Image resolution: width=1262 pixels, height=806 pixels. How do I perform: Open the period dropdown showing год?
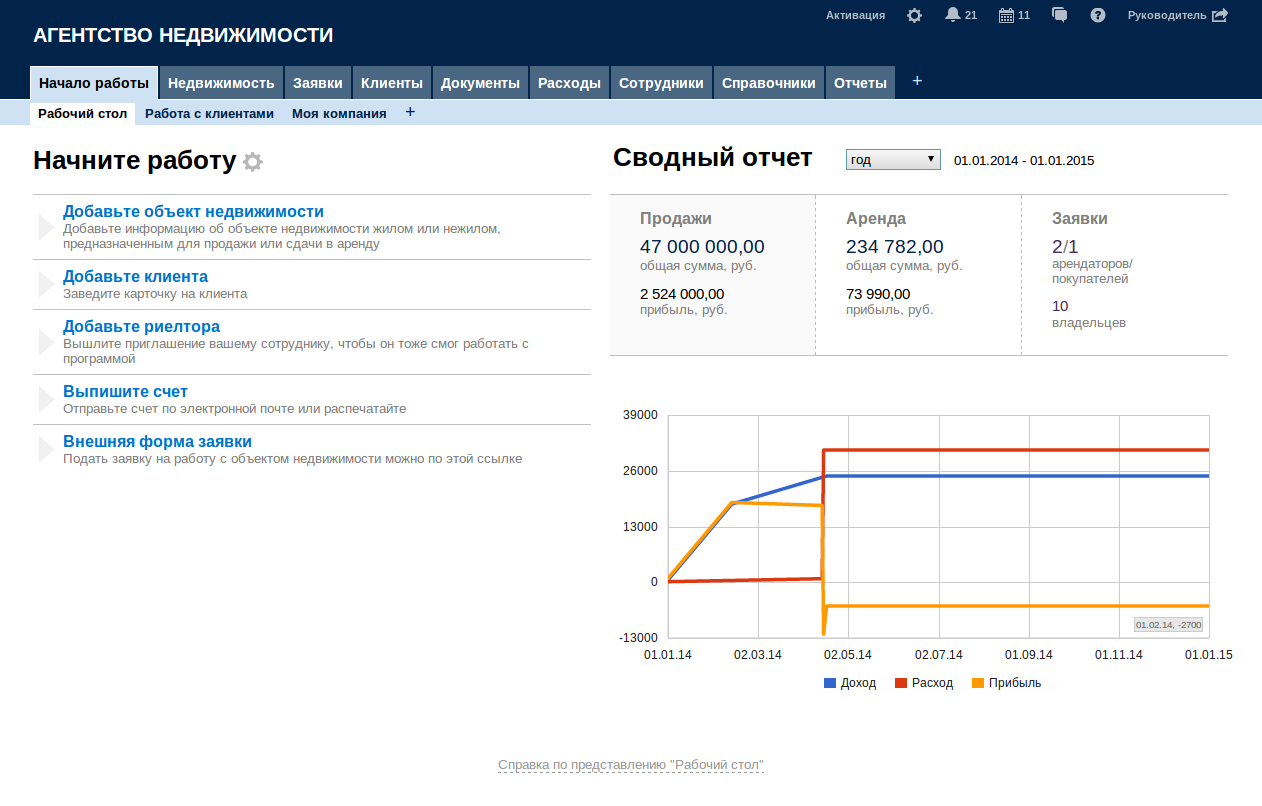tap(893, 160)
